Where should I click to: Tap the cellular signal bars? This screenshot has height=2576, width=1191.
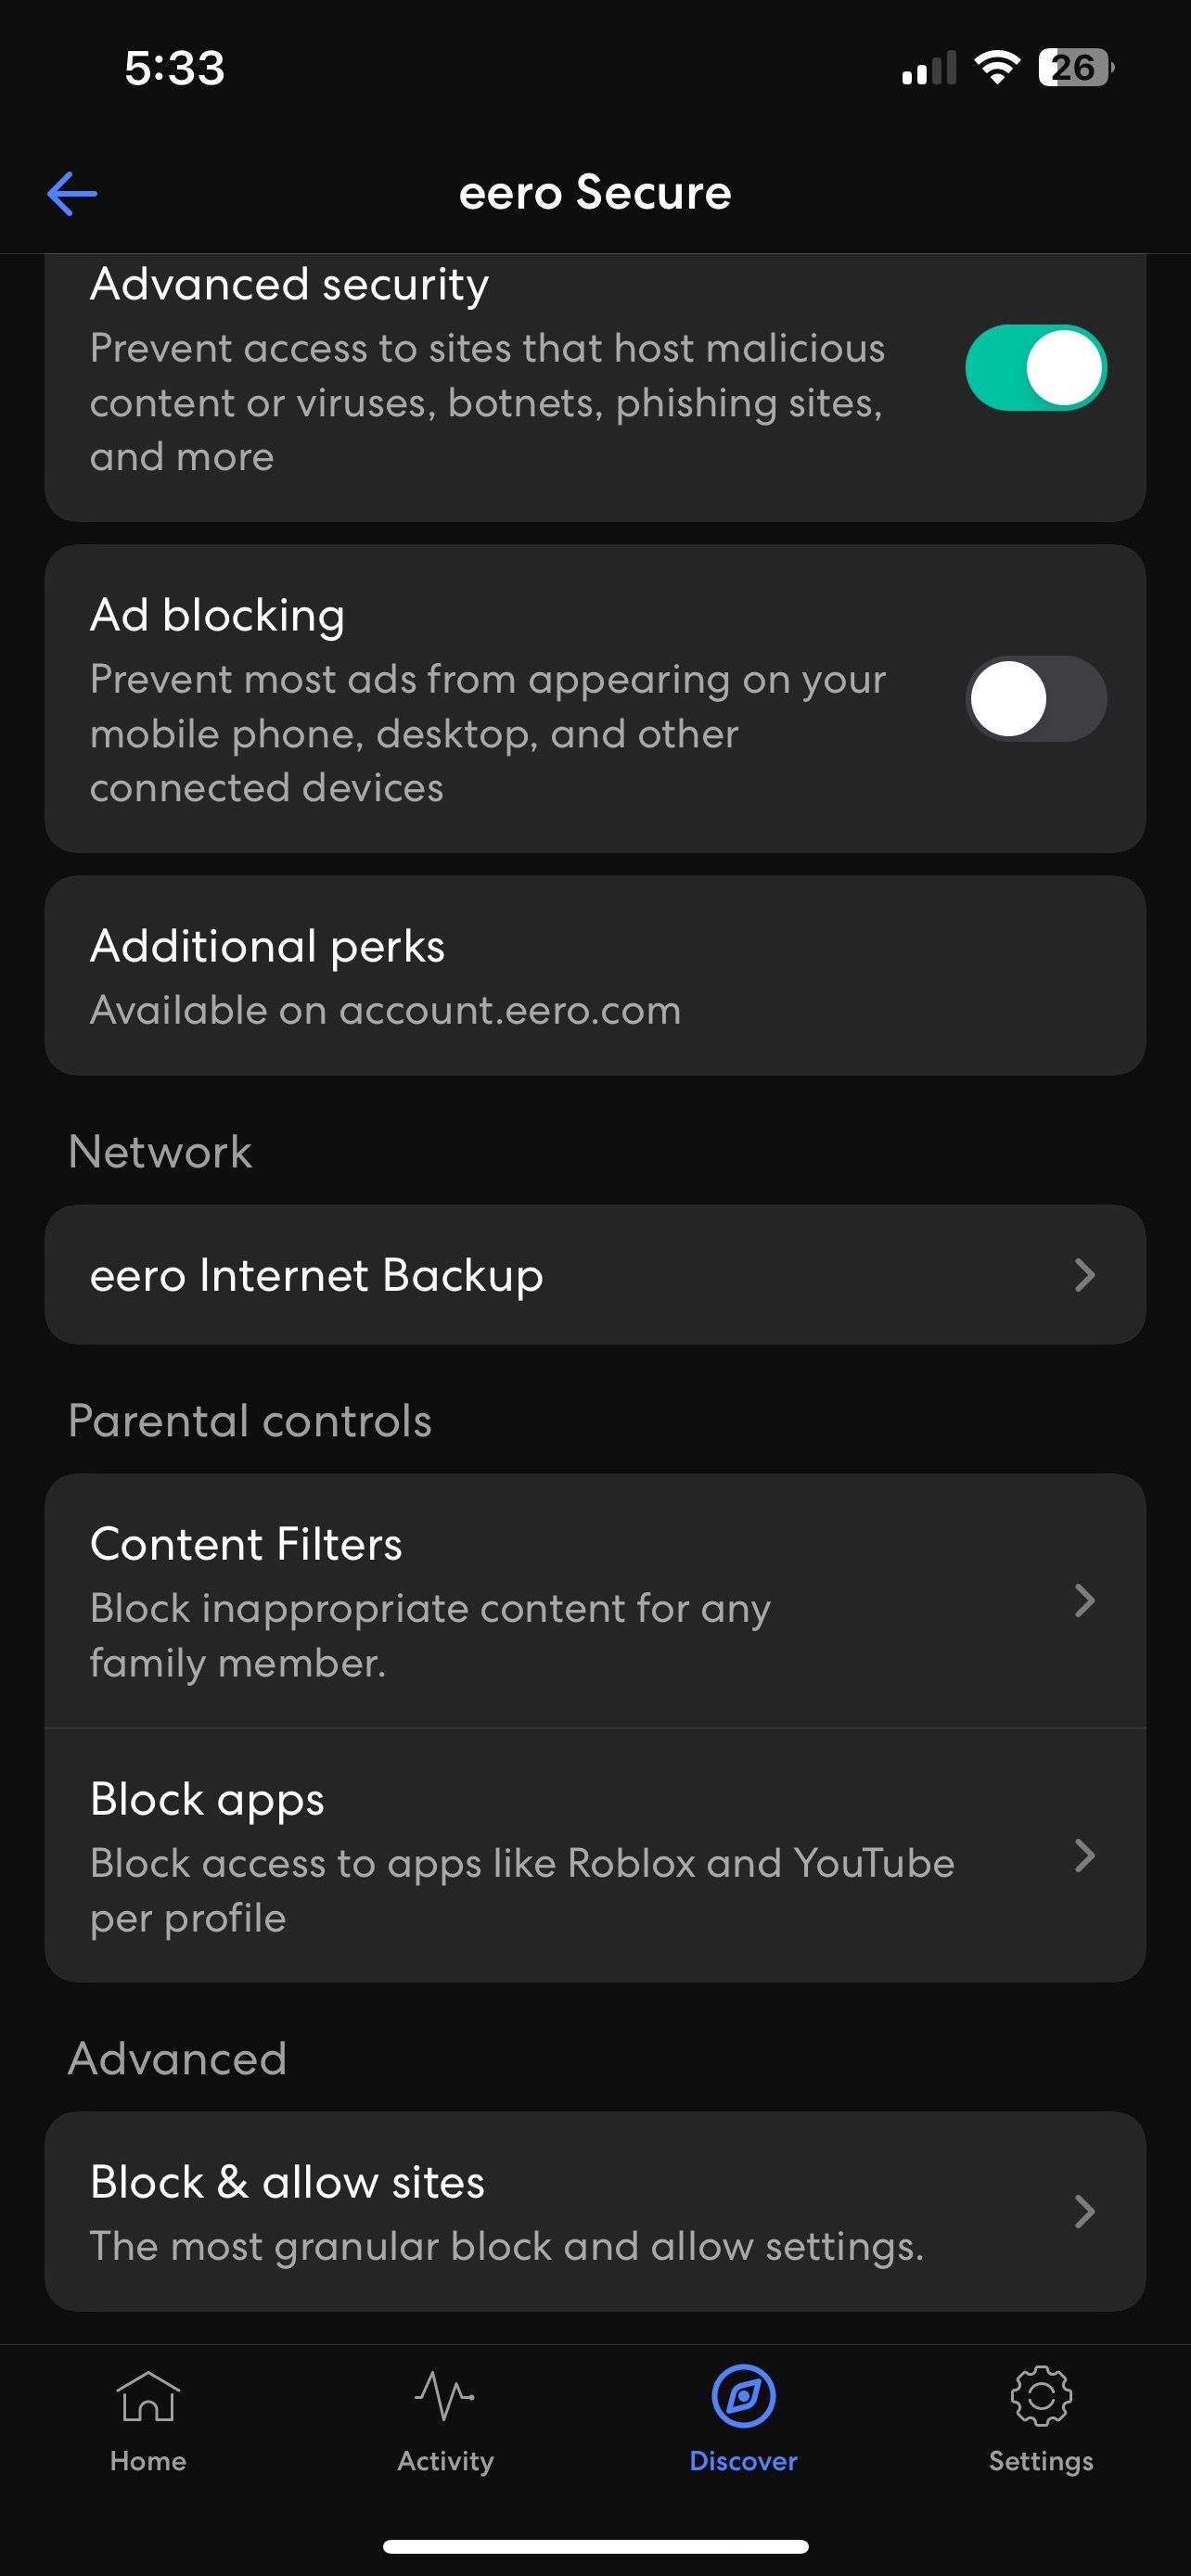click(x=928, y=69)
